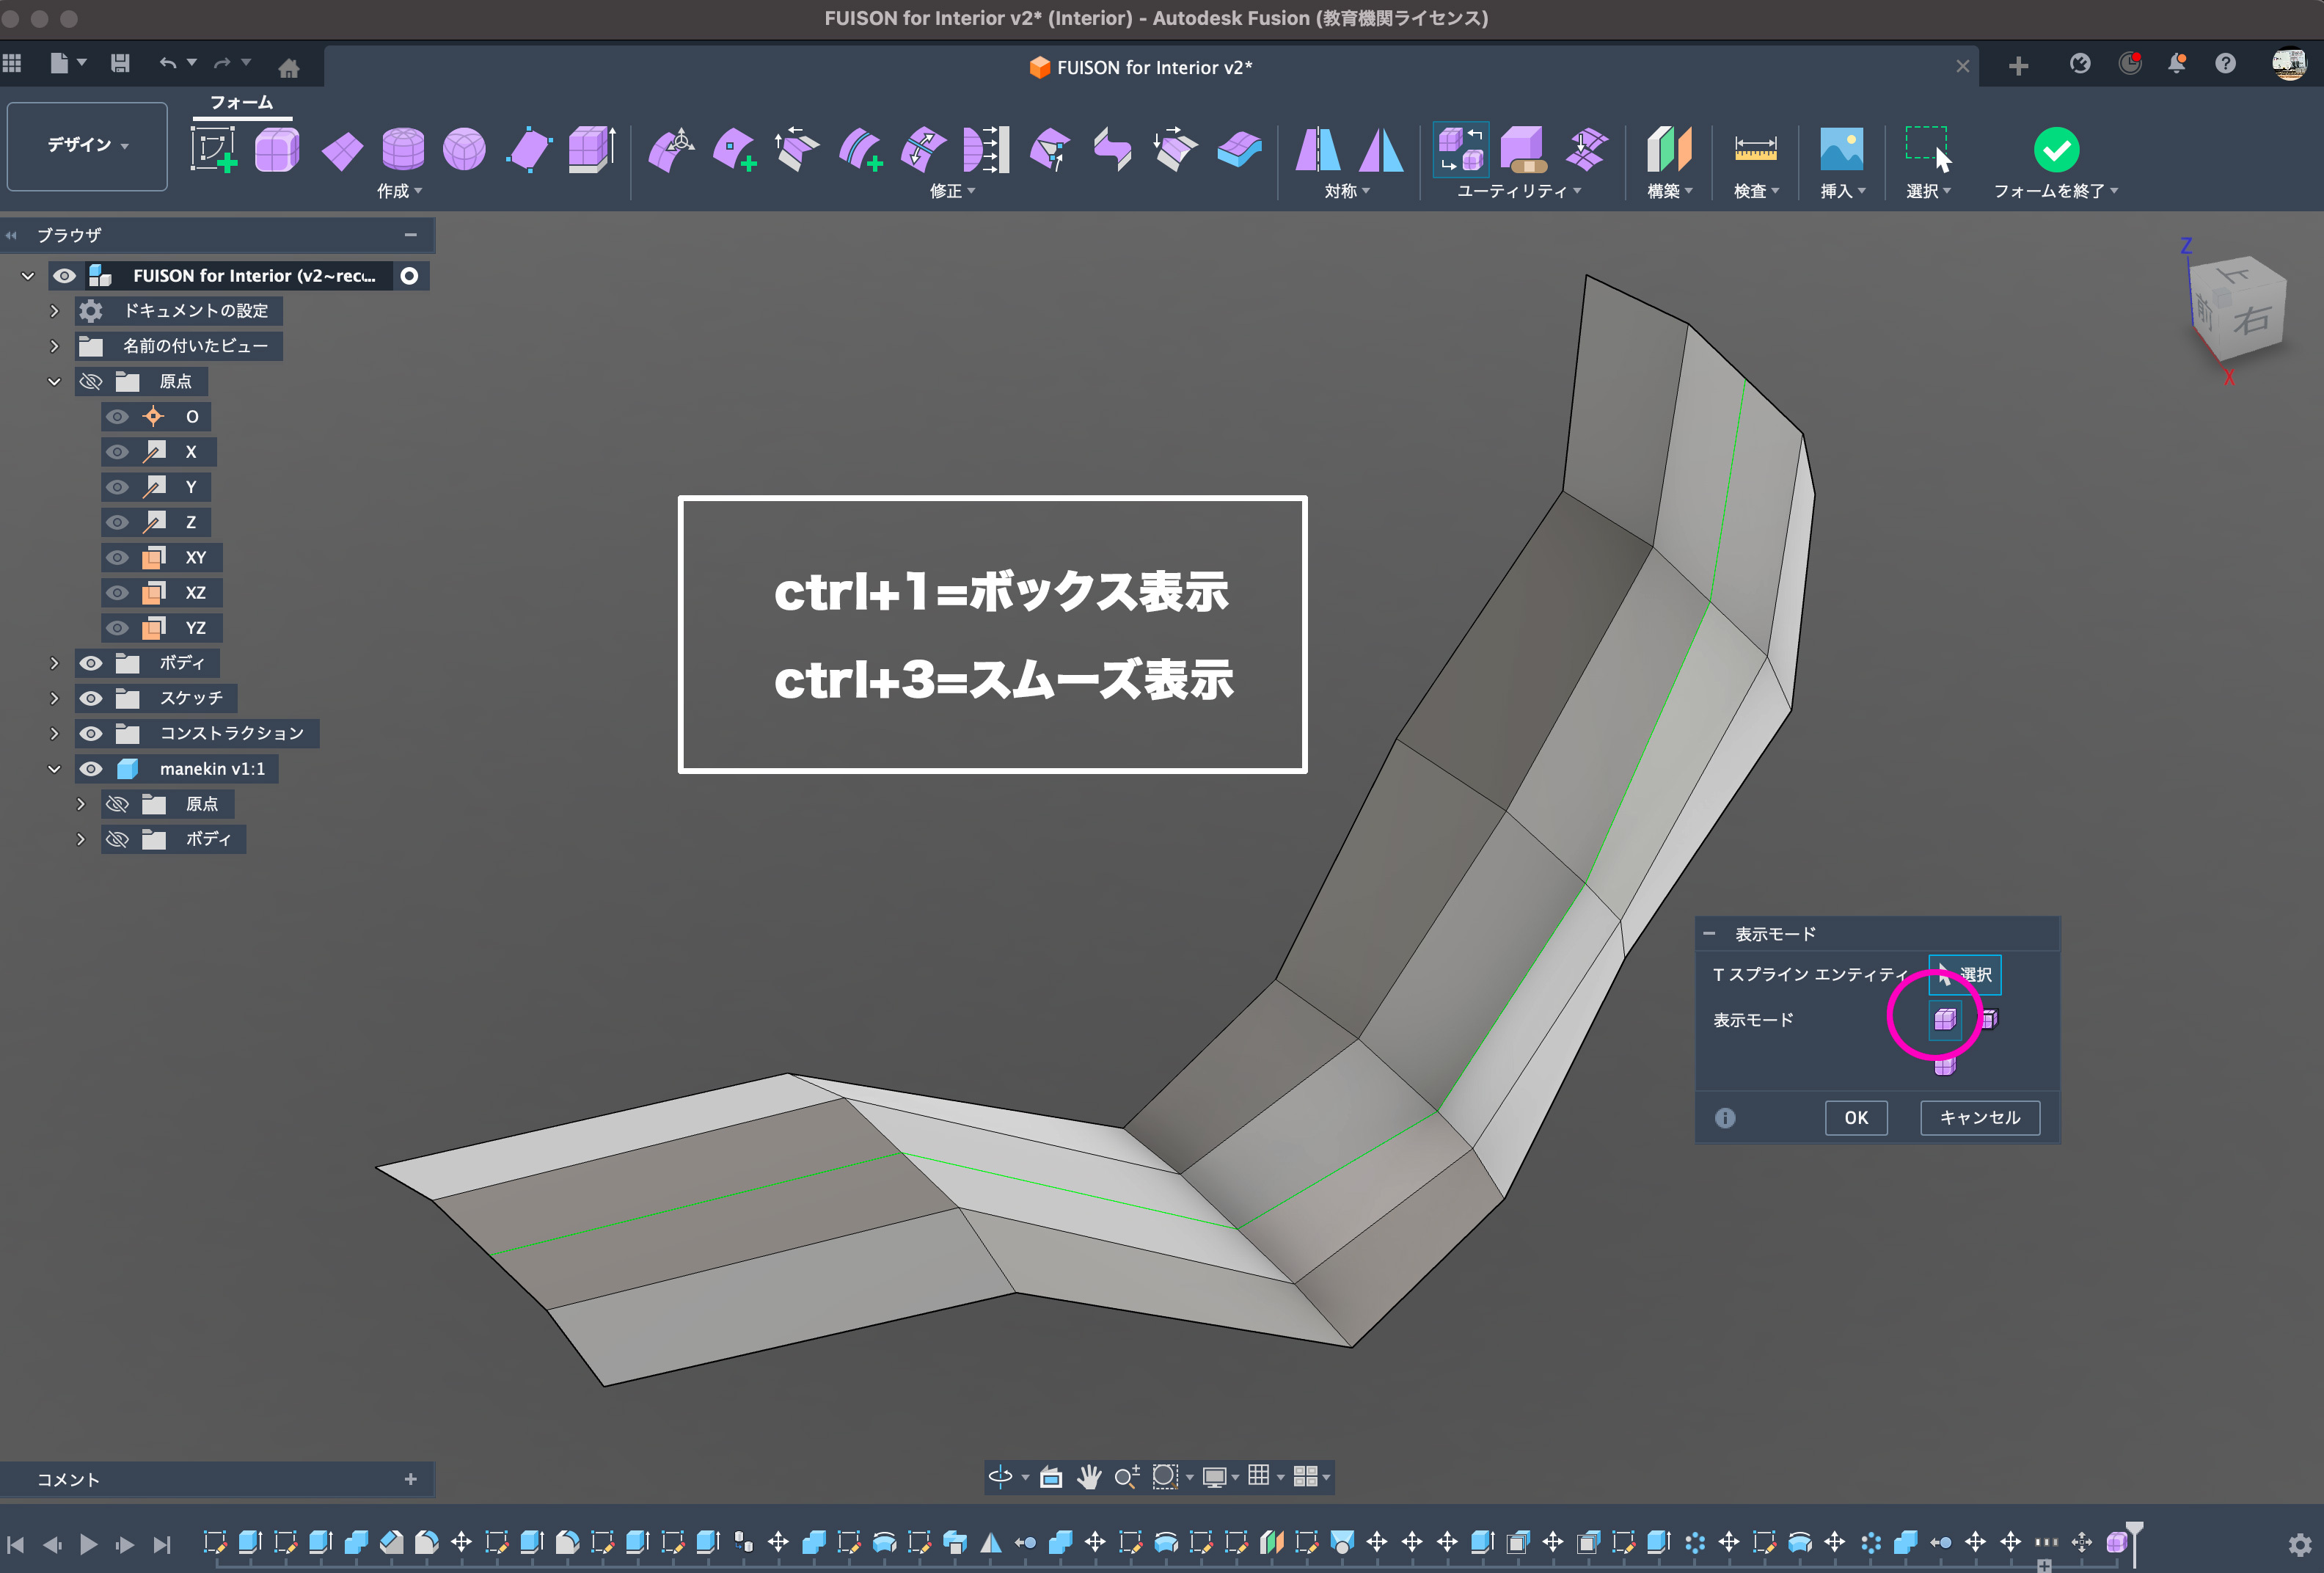2324x1573 pixels.
Task: Click the Insert (挿入) image icon
Action: click(x=1841, y=150)
